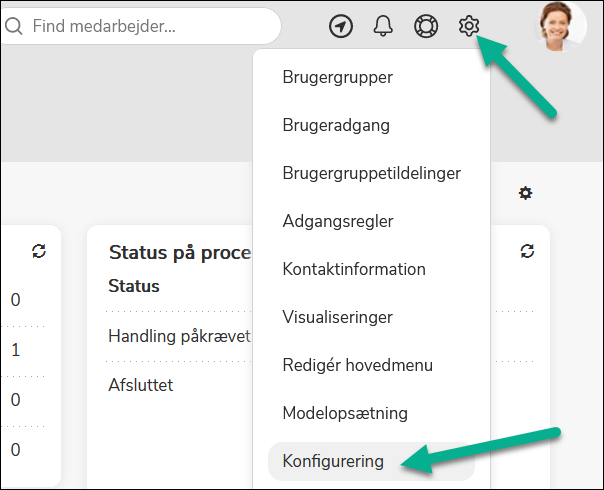
Task: Open Brugergruppetildelinger menu entry
Action: point(371,173)
